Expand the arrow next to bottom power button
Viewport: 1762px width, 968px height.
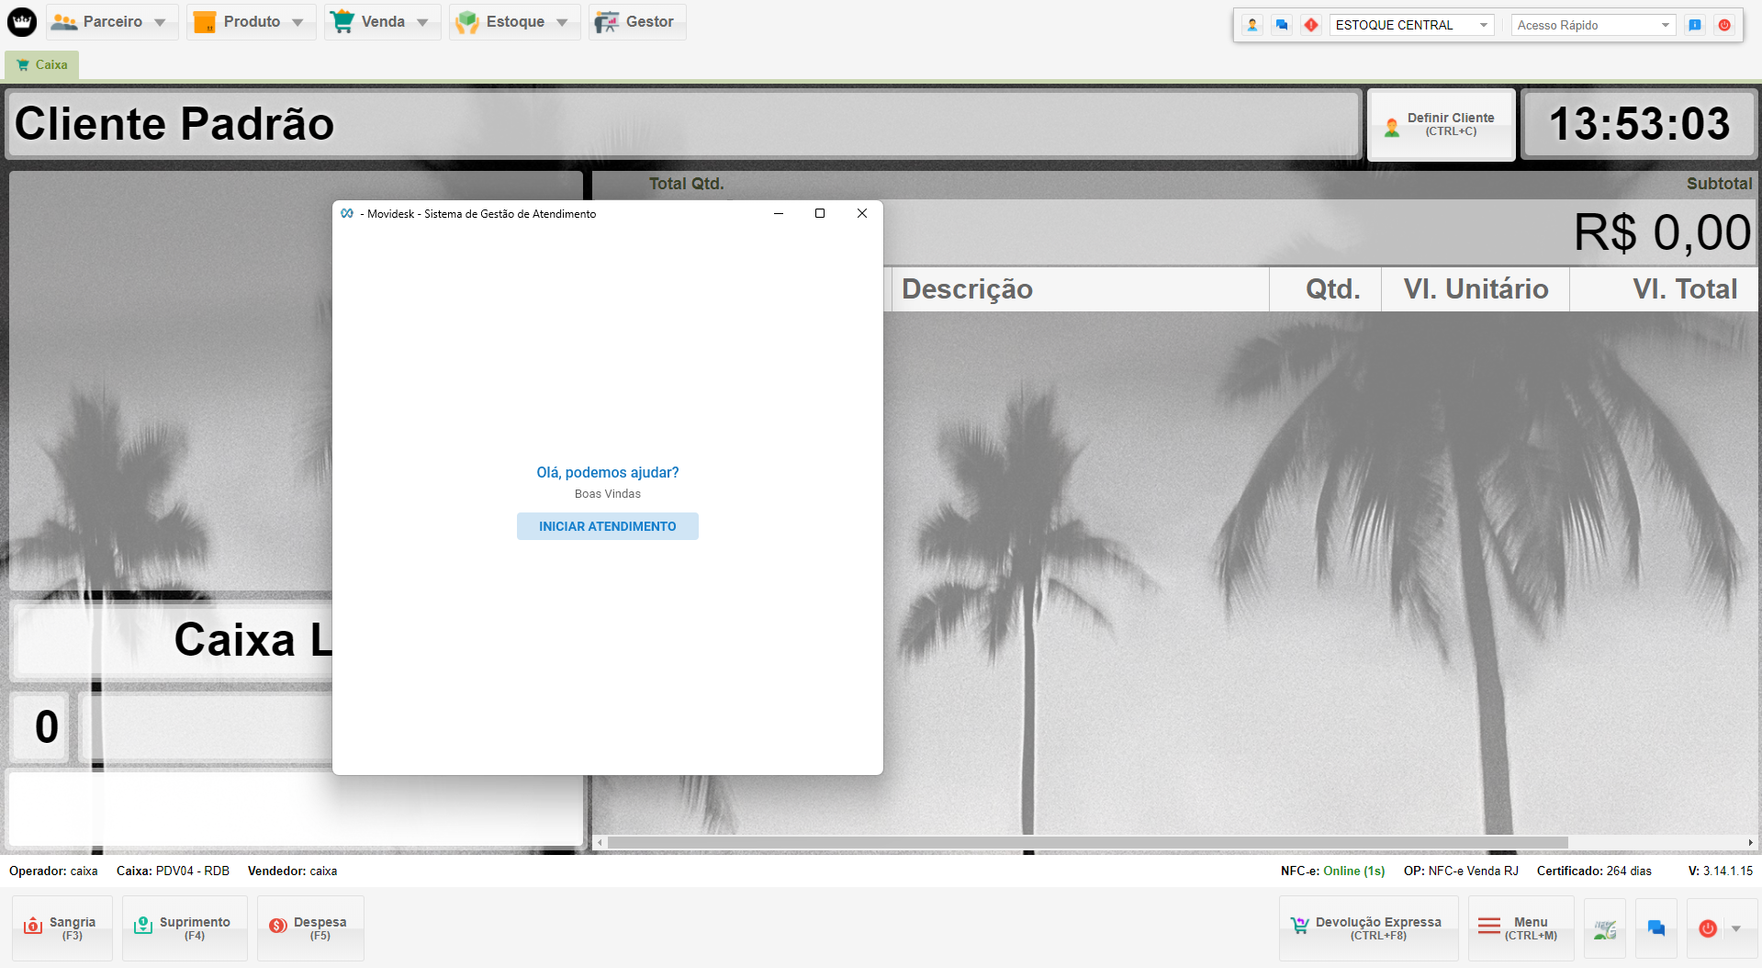coord(1737,929)
